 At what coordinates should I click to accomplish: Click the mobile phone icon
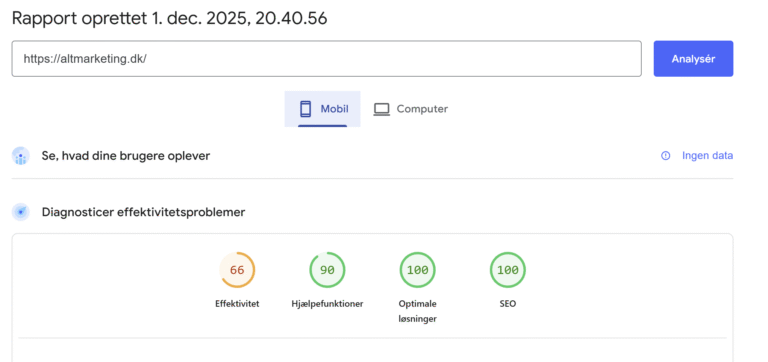point(306,109)
